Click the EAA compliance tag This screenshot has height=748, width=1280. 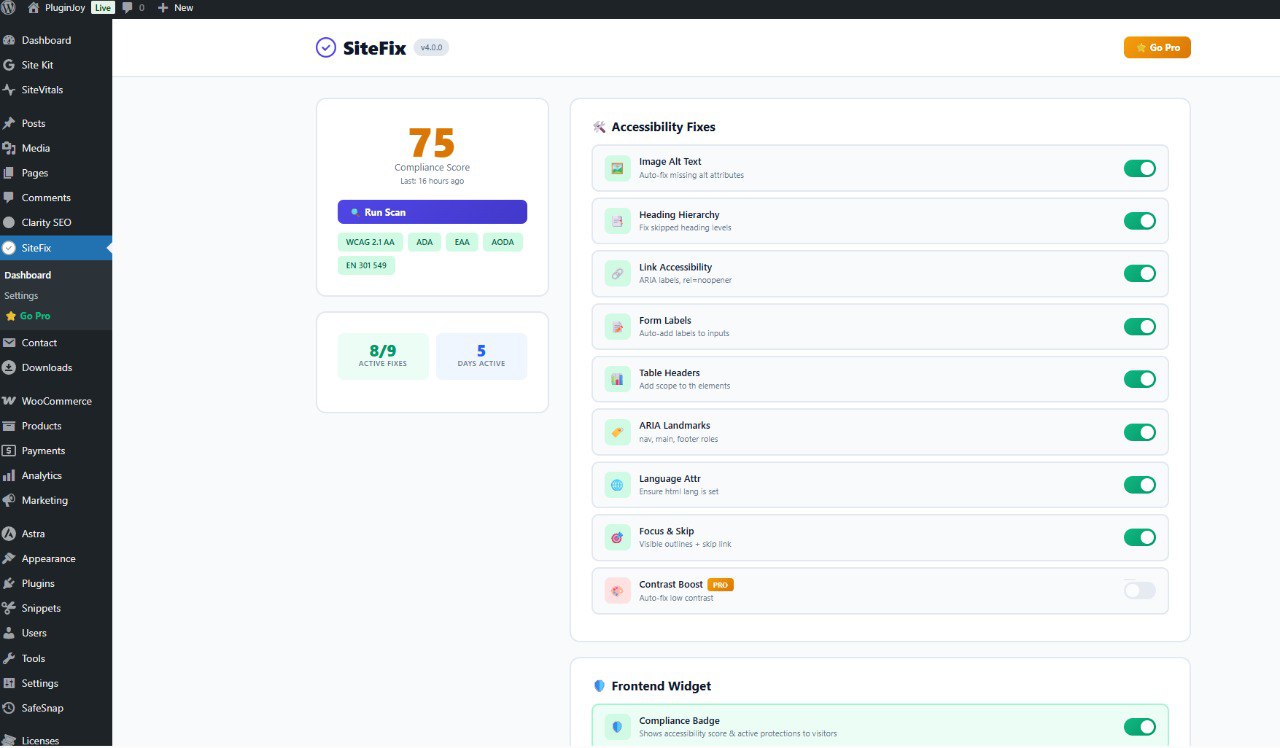462,242
